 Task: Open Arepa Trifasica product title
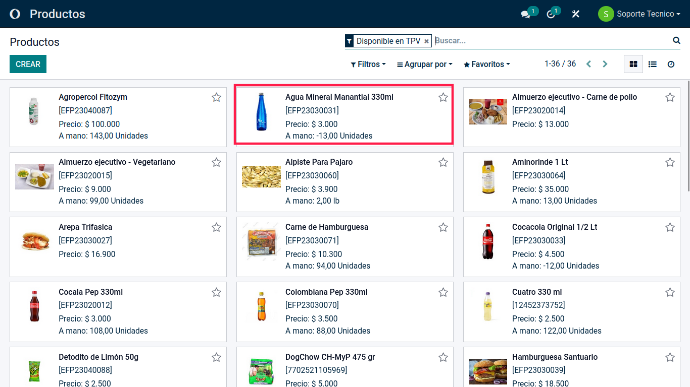pos(85,227)
